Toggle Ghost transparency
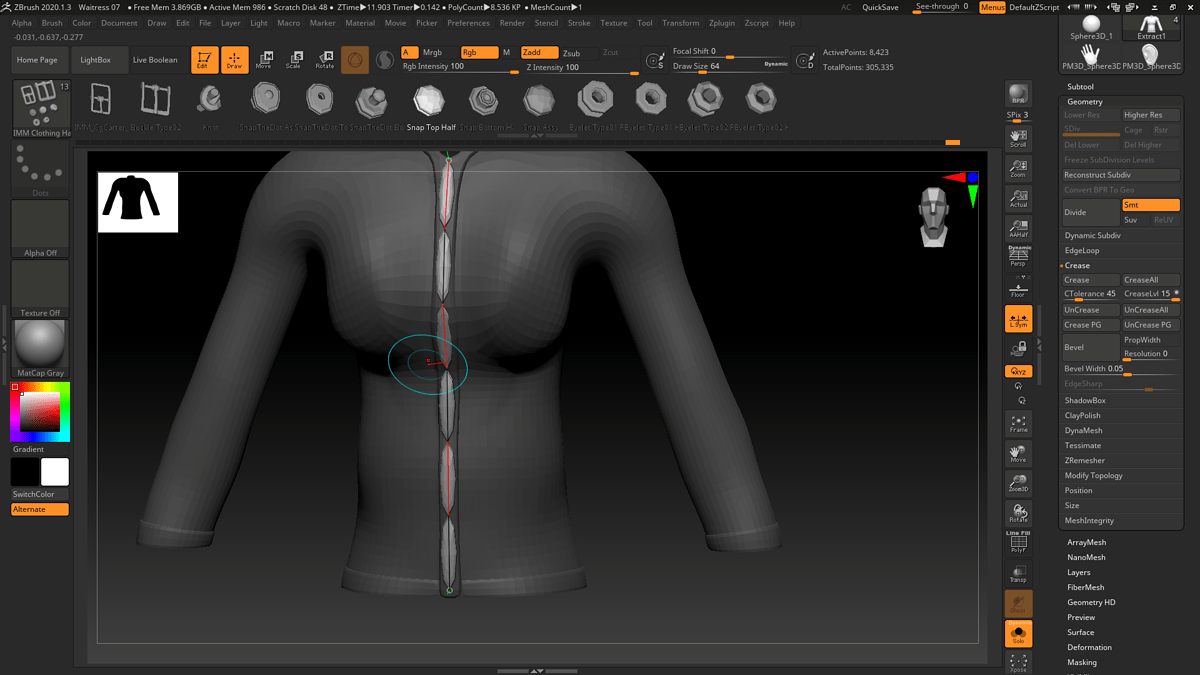1200x675 pixels. [x=1018, y=603]
